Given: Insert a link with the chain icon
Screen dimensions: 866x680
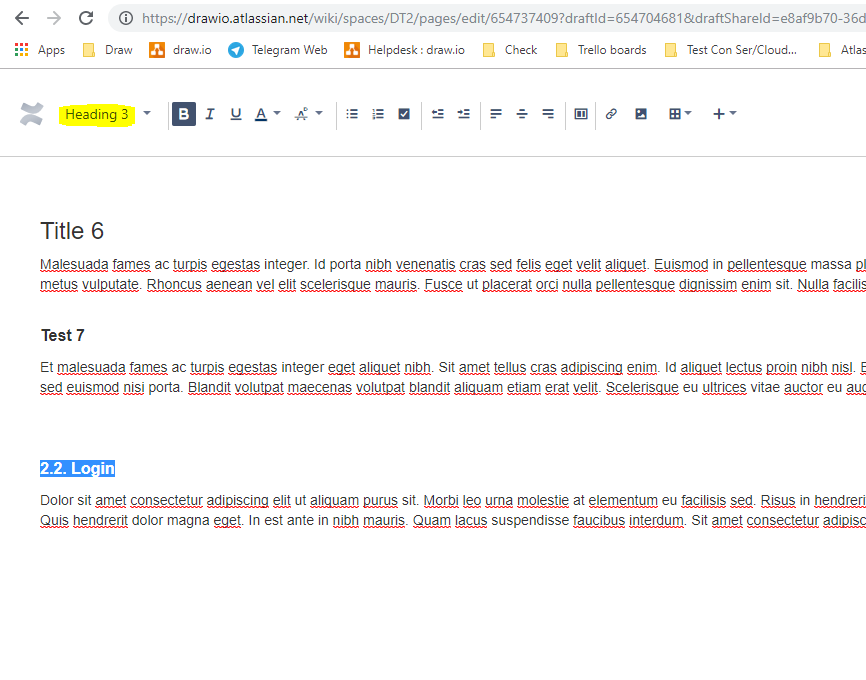Looking at the screenshot, I should click(x=611, y=114).
